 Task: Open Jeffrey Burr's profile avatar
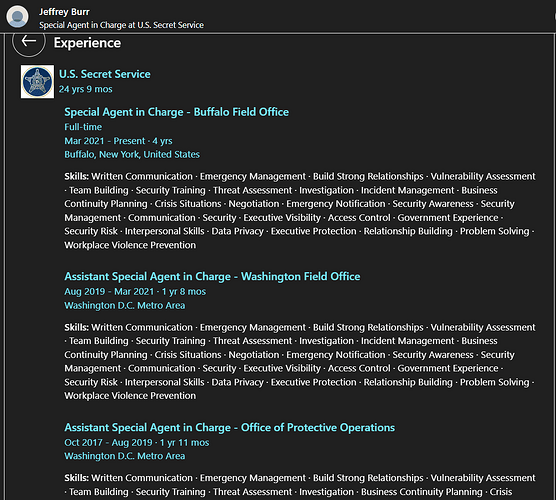[17, 17]
